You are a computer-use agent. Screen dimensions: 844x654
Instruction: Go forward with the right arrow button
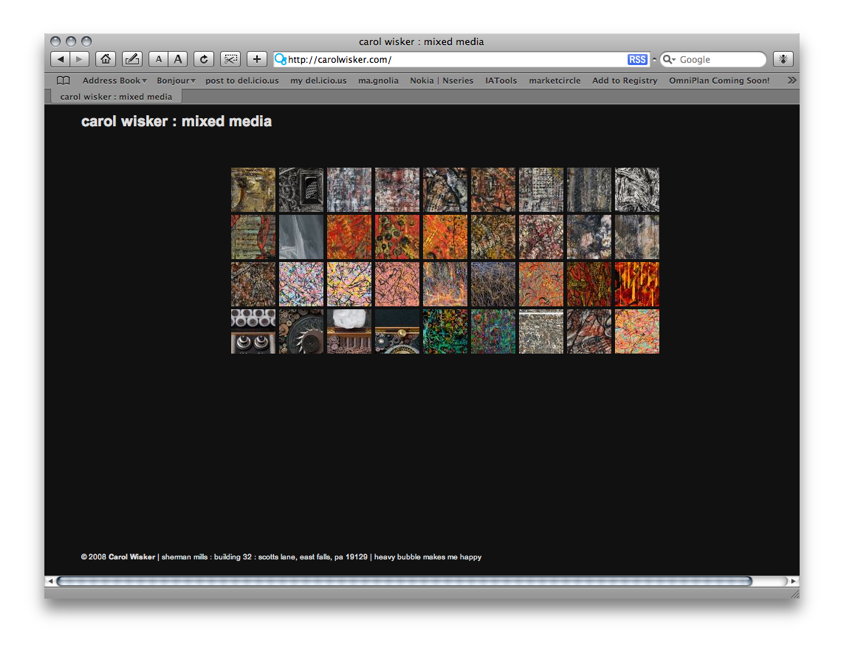coord(80,59)
